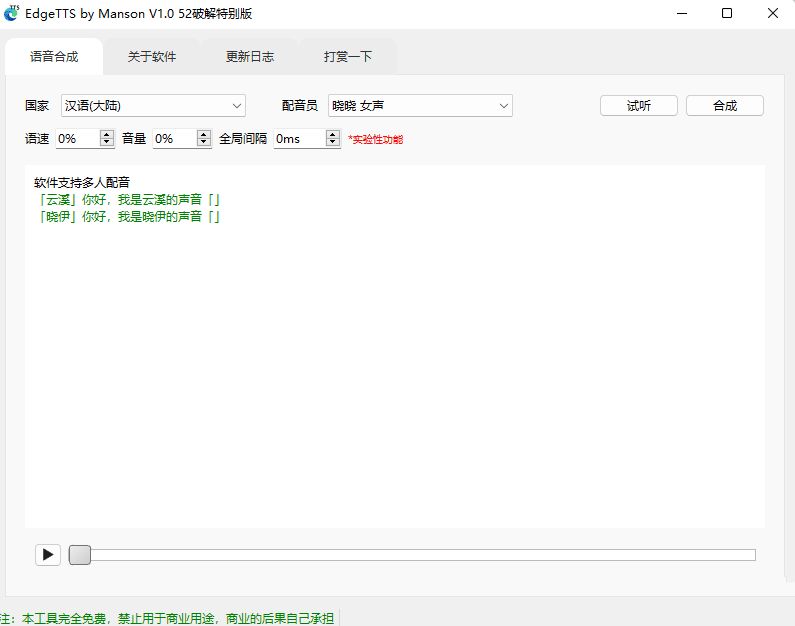This screenshot has height=626, width=795.
Task: Click the EdgeTTS app icon in title bar
Action: [11, 13]
